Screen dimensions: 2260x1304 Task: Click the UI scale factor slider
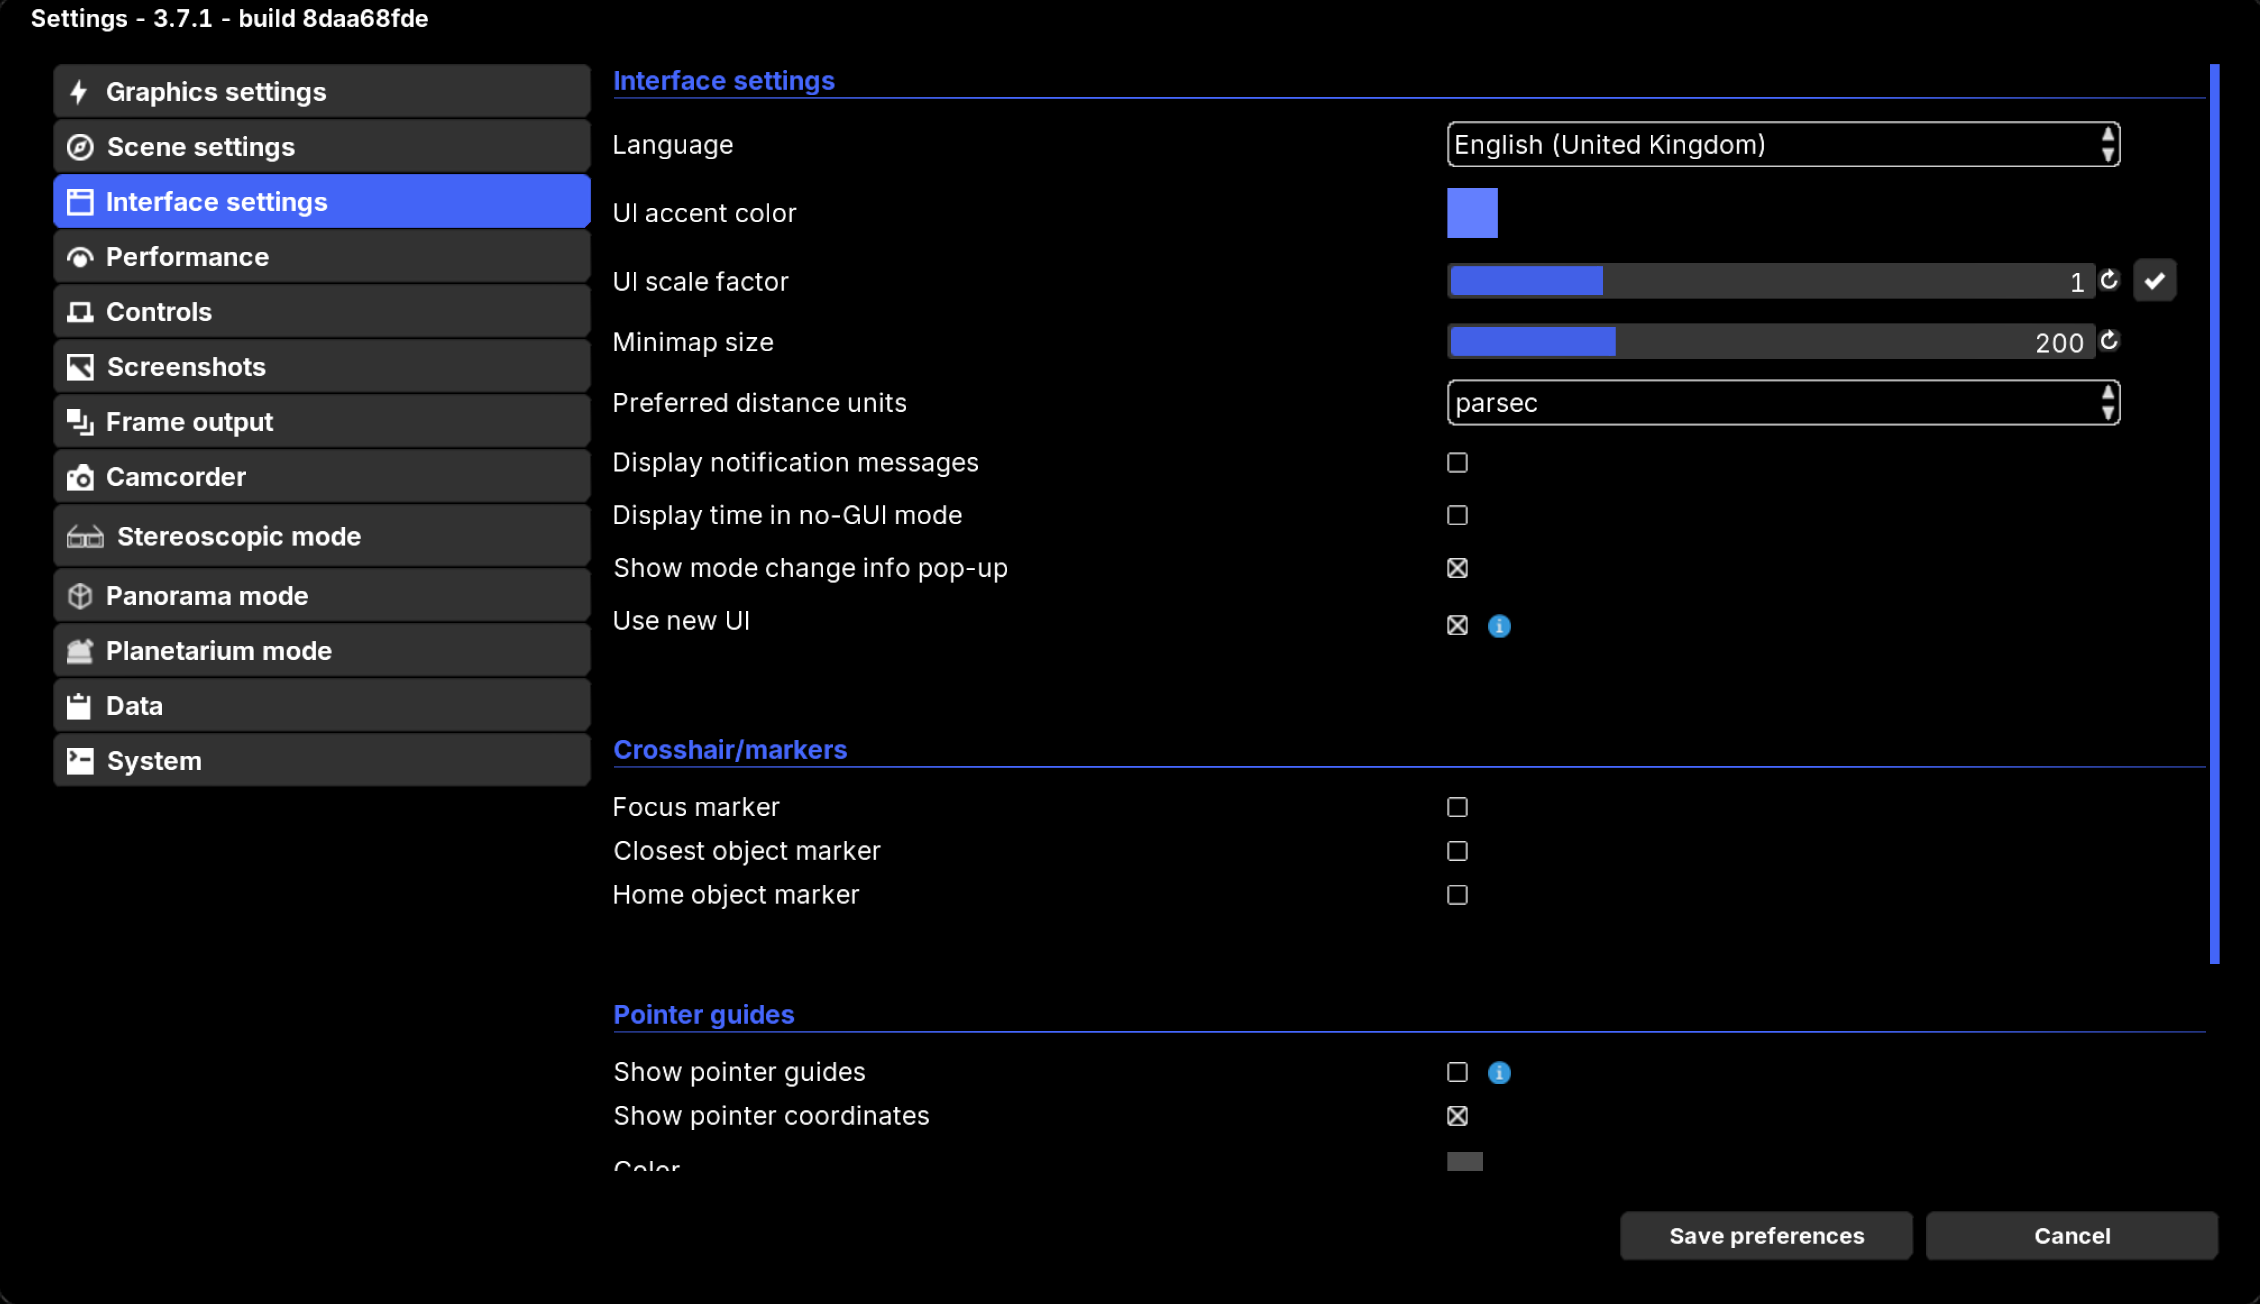1770,281
